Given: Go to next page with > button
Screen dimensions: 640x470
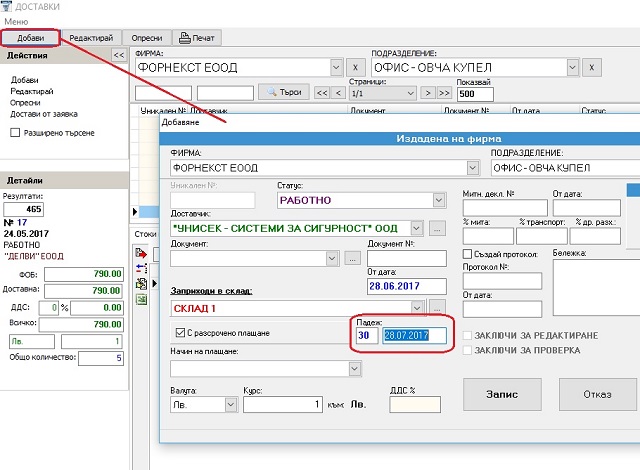Looking at the screenshot, I should tap(428, 93).
